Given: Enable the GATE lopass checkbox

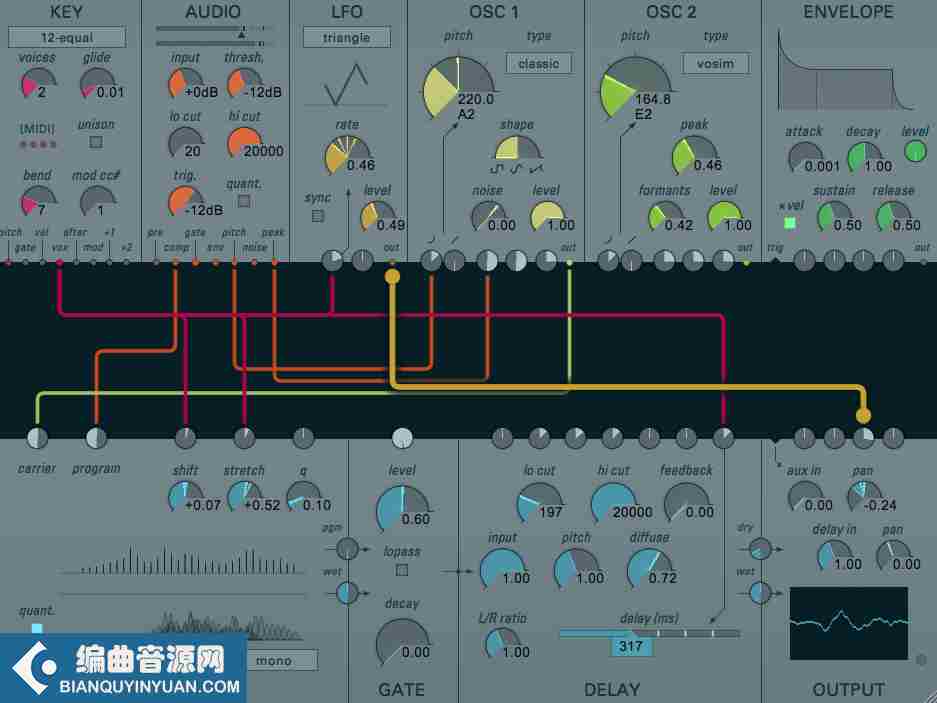Looking at the screenshot, I should [402, 570].
